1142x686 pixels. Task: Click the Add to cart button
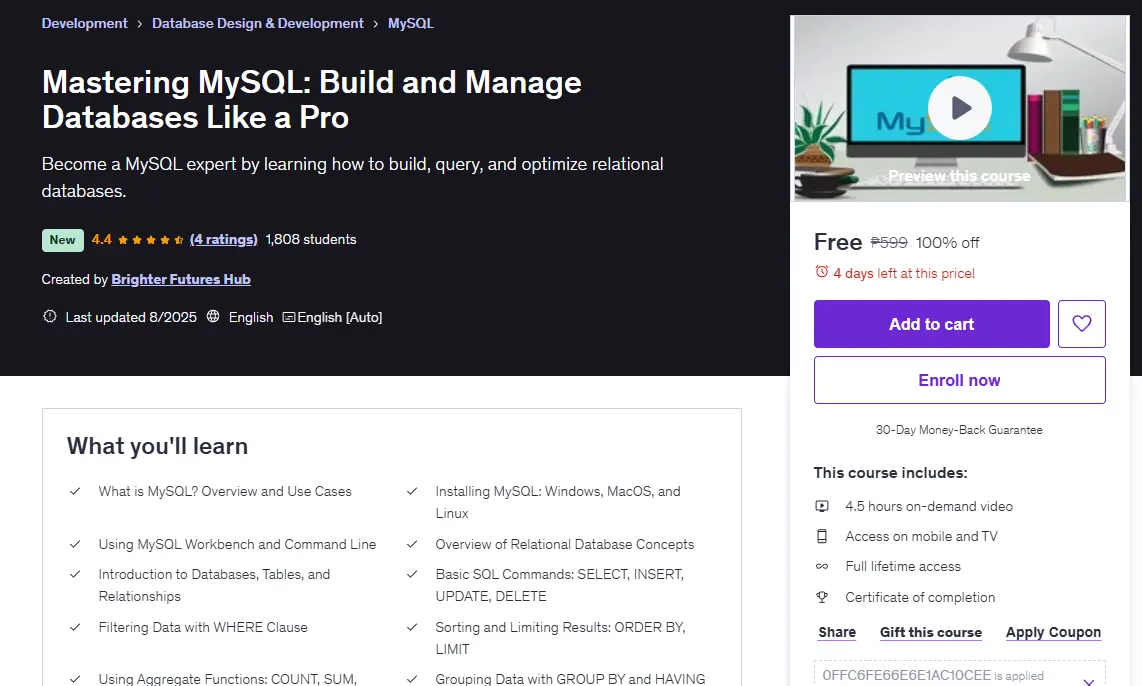pos(932,323)
